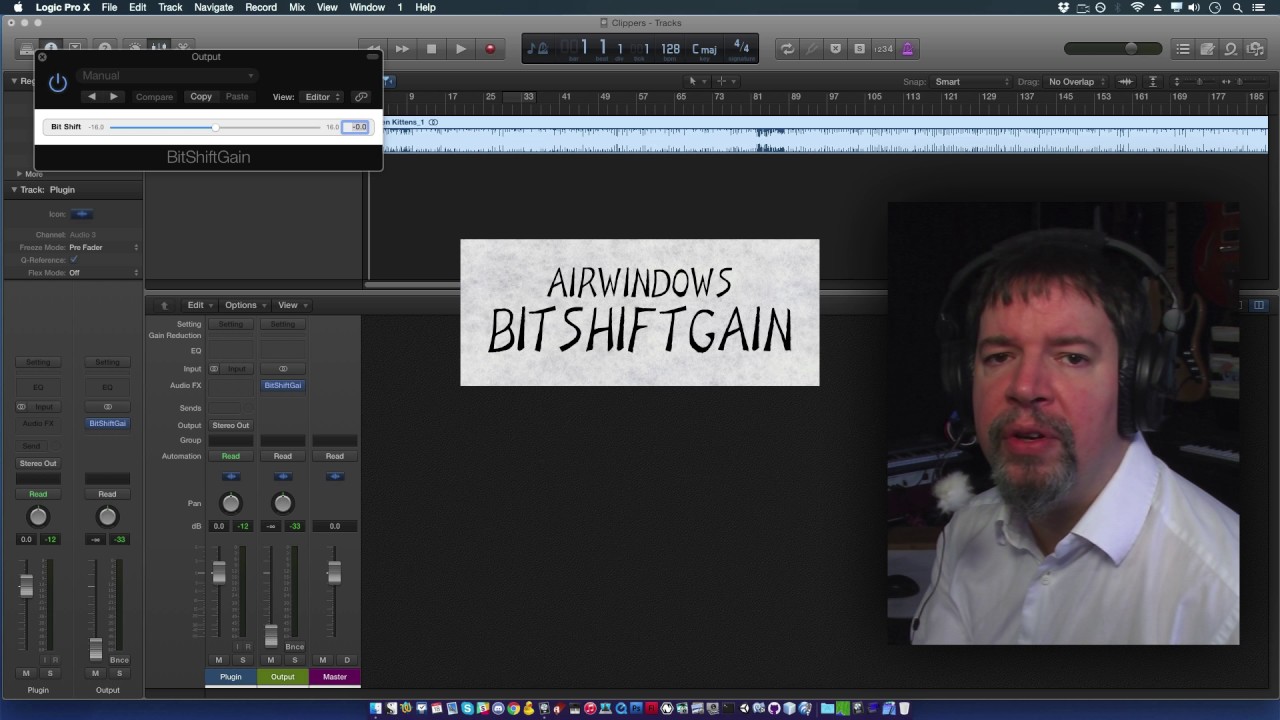Open the Loop Browser button
The image size is (1280, 720).
[1231, 49]
